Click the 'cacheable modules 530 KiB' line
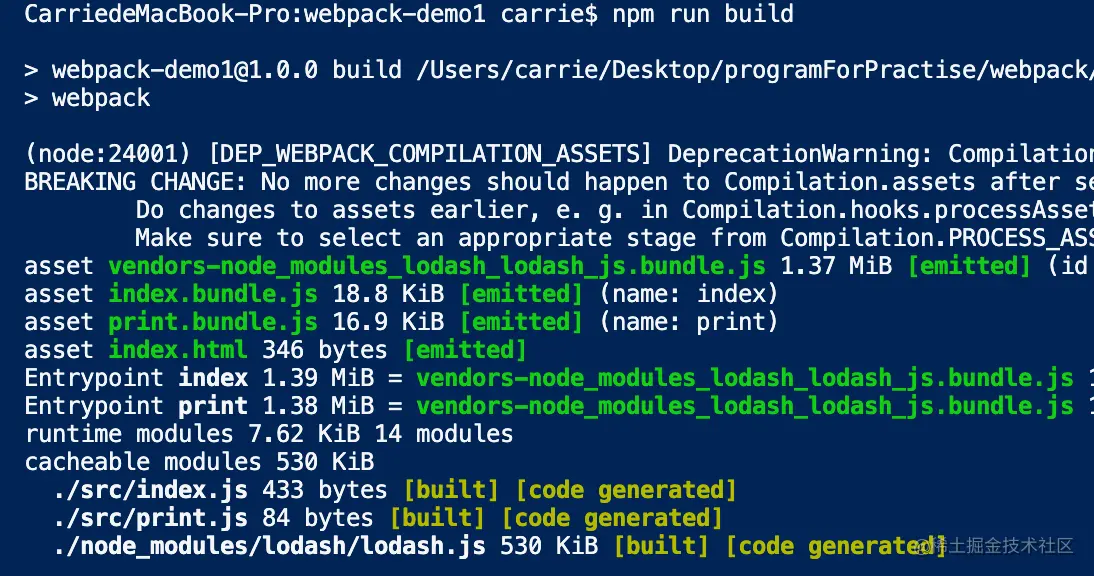This screenshot has width=1094, height=576. pos(198,462)
